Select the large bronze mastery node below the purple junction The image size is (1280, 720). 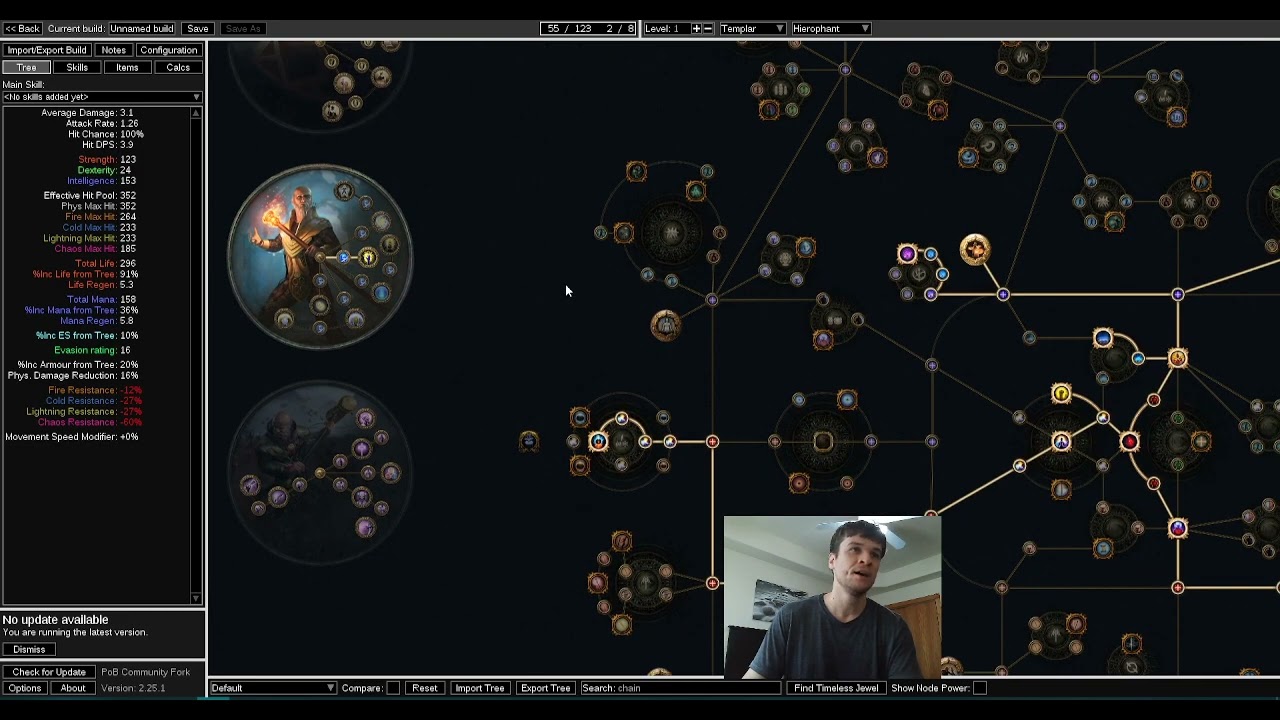[666, 325]
